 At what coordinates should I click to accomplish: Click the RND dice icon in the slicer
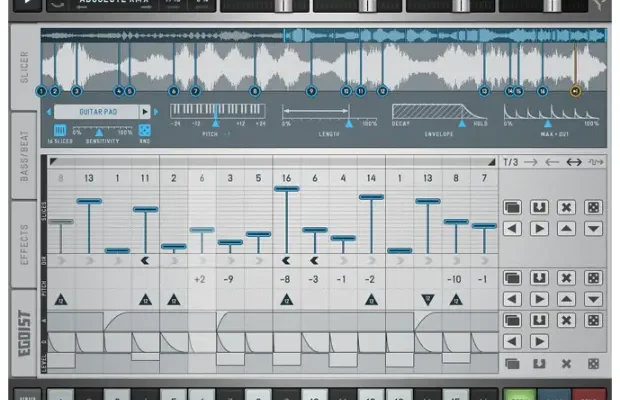(144, 130)
